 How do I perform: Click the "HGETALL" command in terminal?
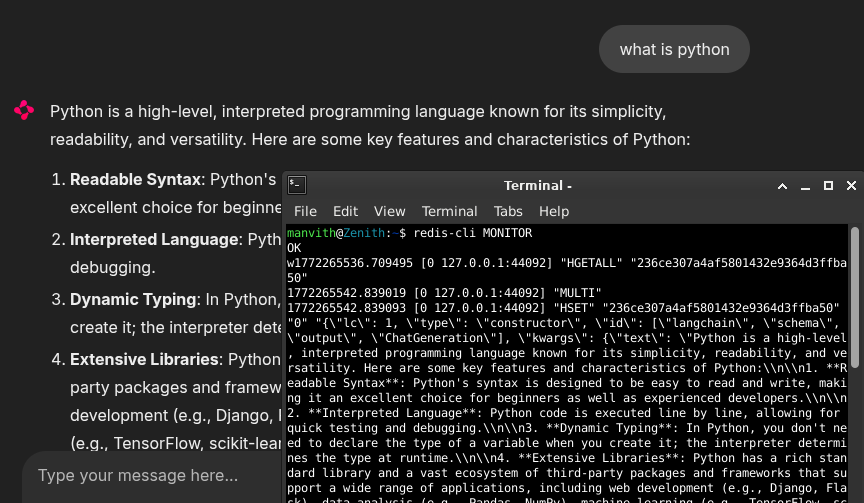click(x=591, y=263)
